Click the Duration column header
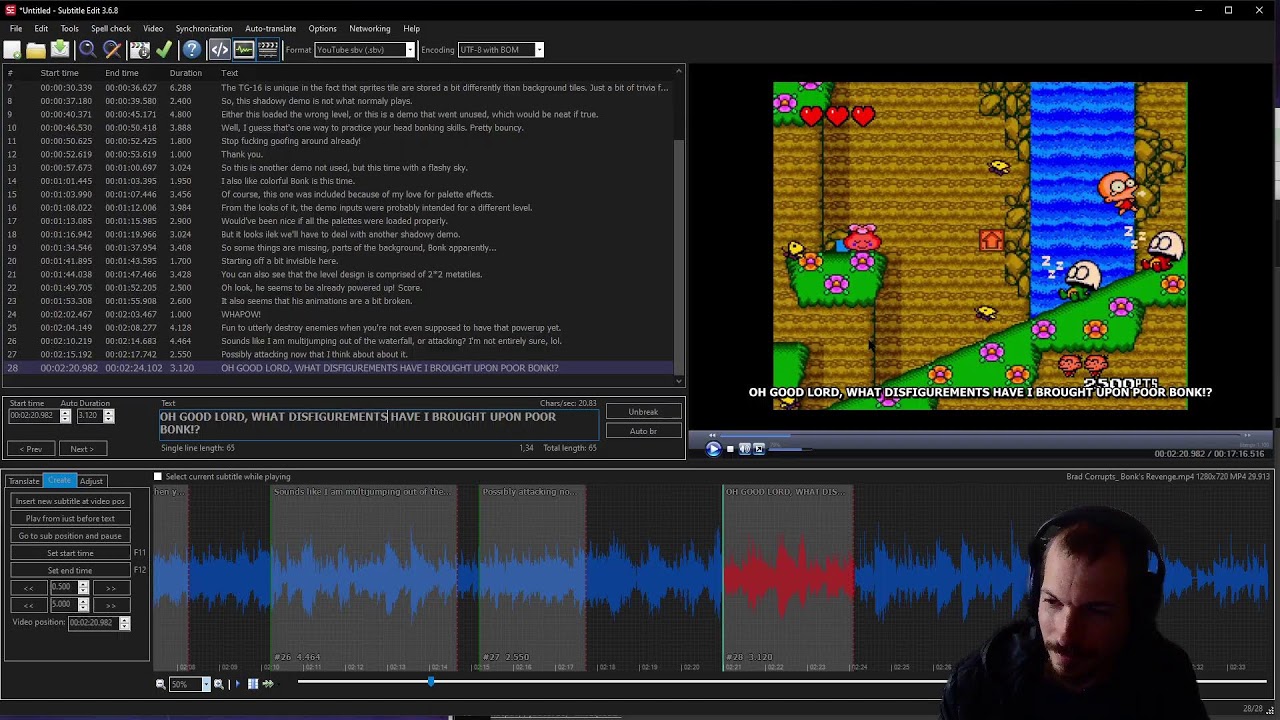The height and width of the screenshot is (720, 1280). coord(185,73)
